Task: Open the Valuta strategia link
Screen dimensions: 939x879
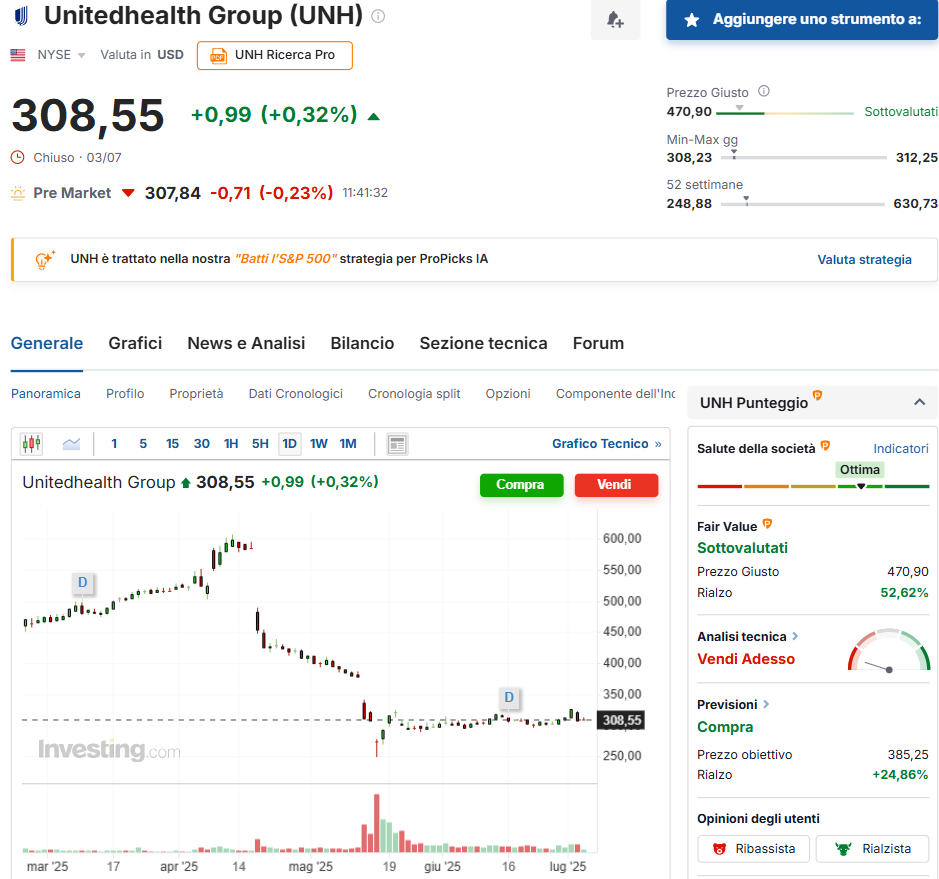Action: 865,260
